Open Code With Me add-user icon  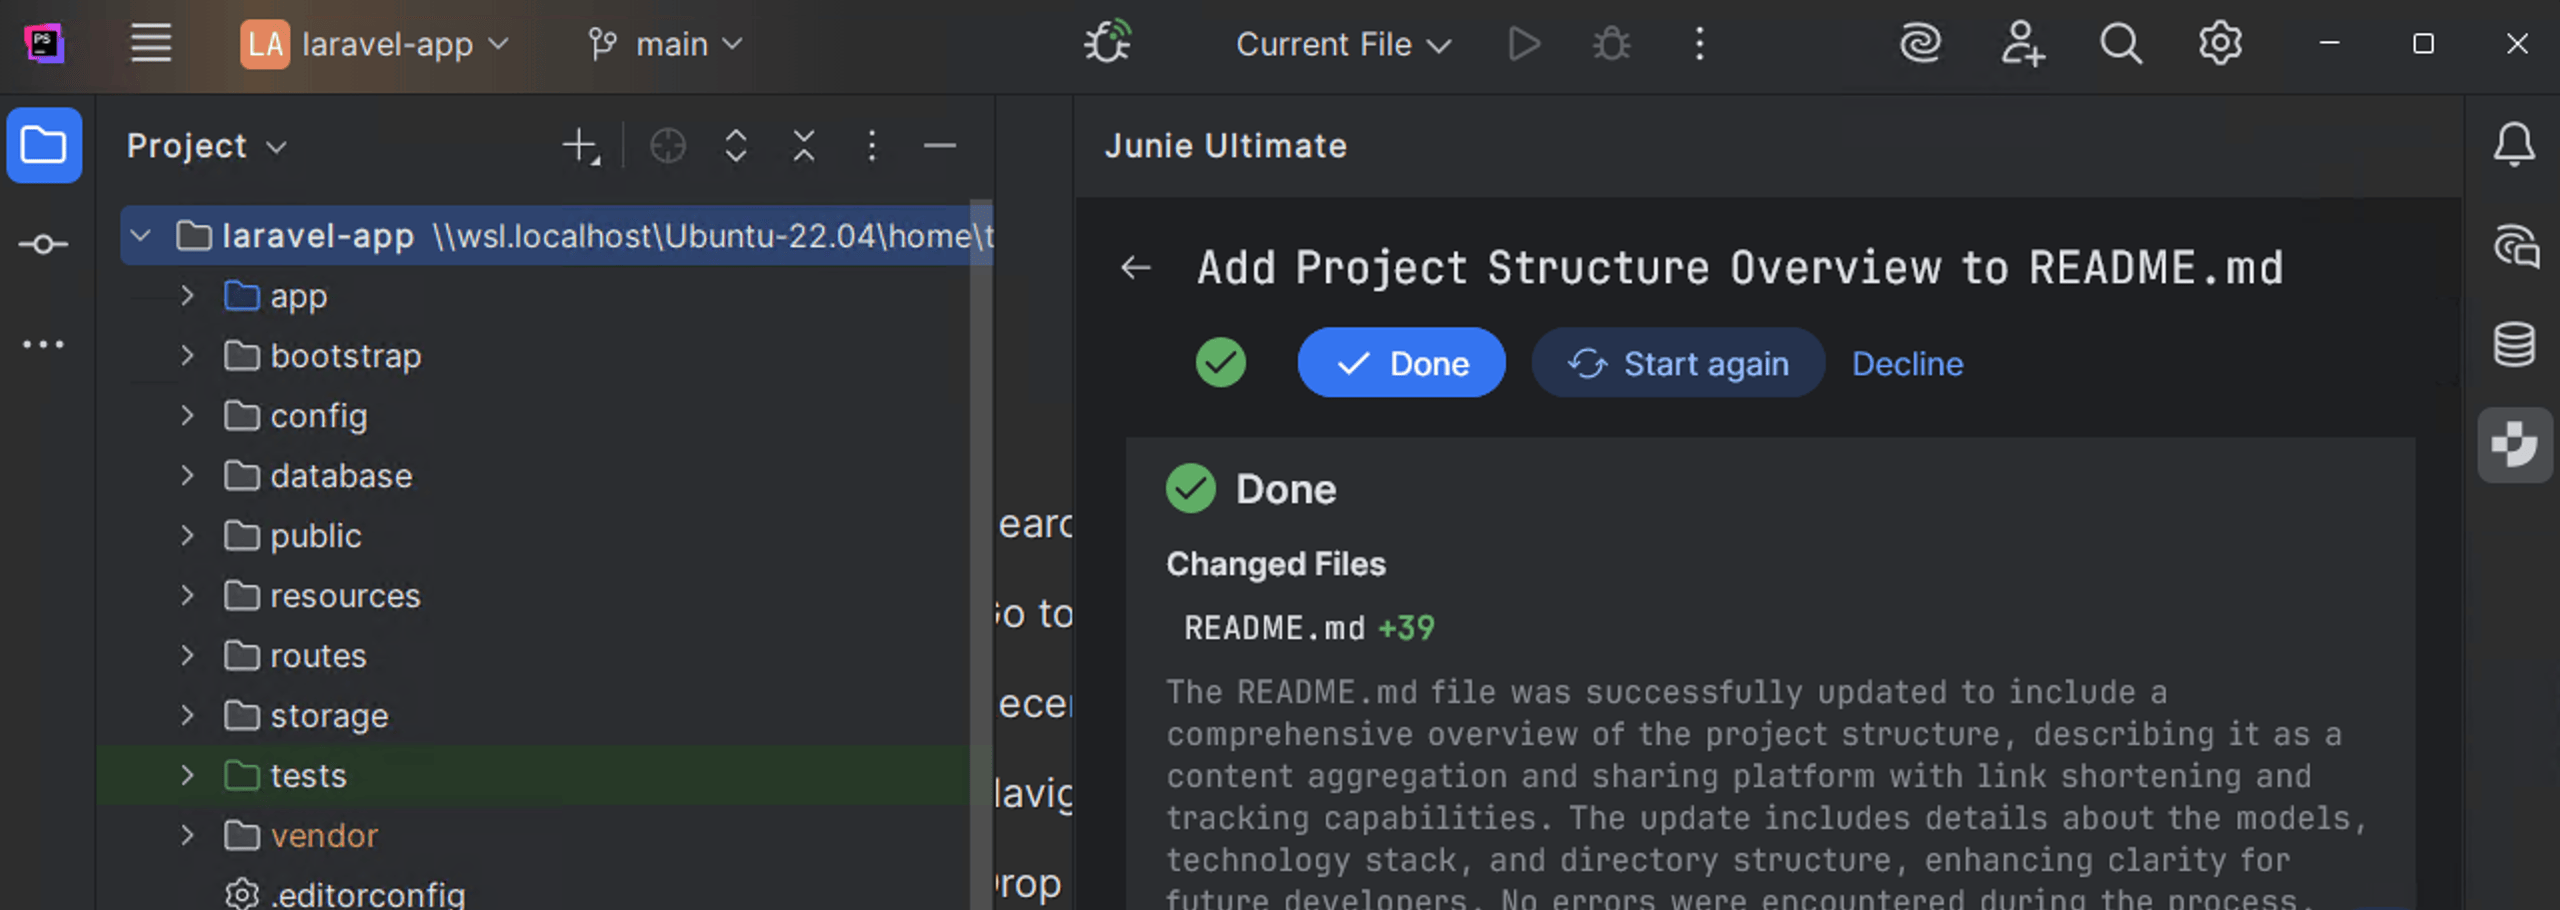pyautogui.click(x=2021, y=44)
